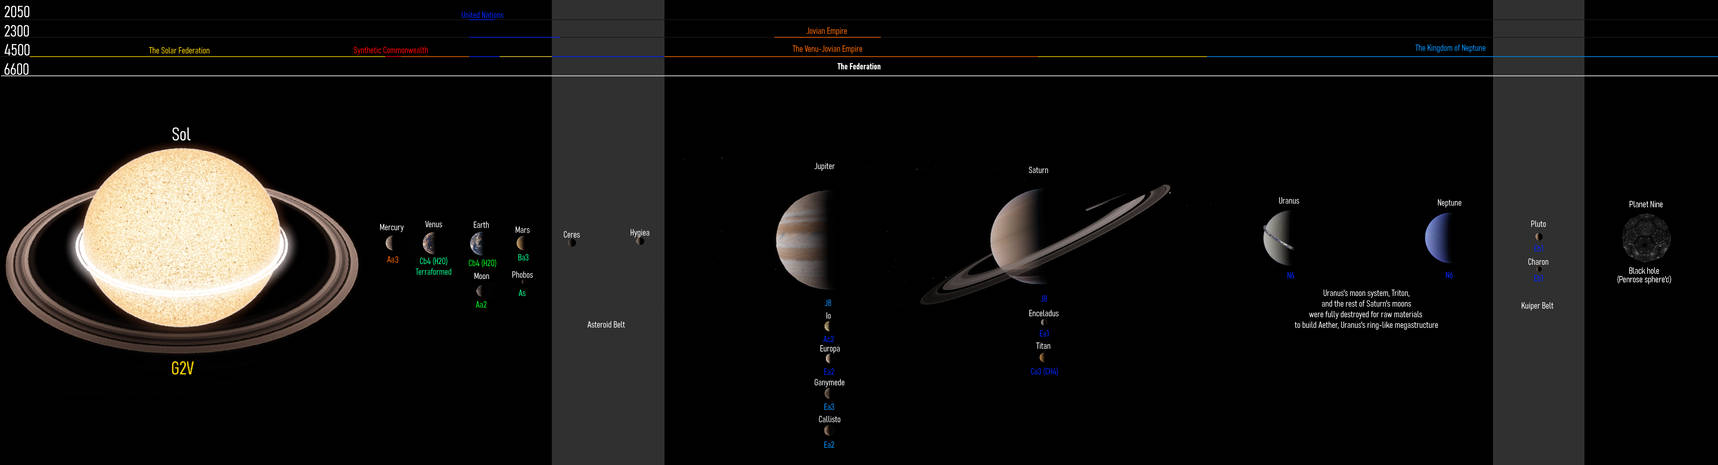
Task: Select the Venus planet image
Action: [x=430, y=243]
